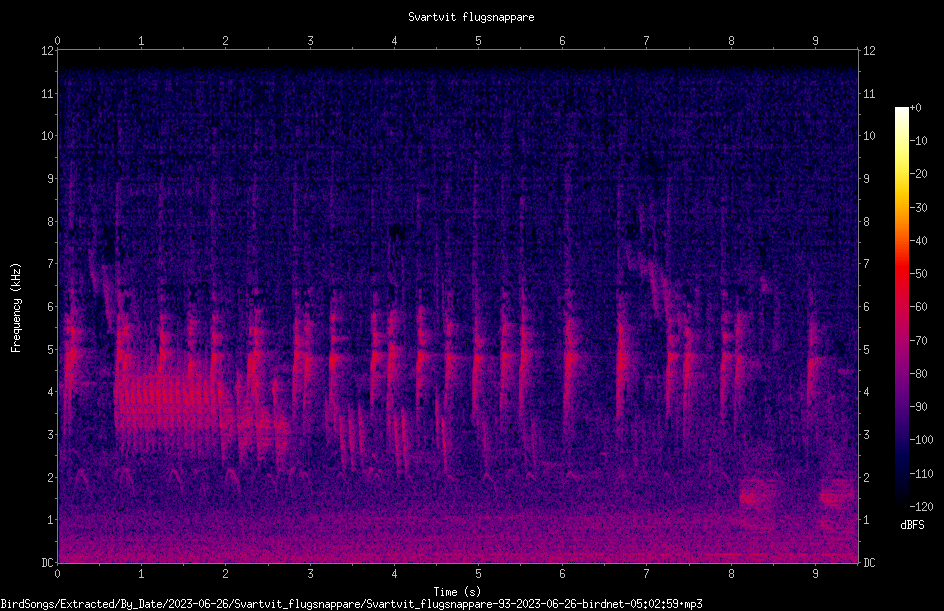
Task: Click the '-80' colorbar label
Action: coord(918,374)
